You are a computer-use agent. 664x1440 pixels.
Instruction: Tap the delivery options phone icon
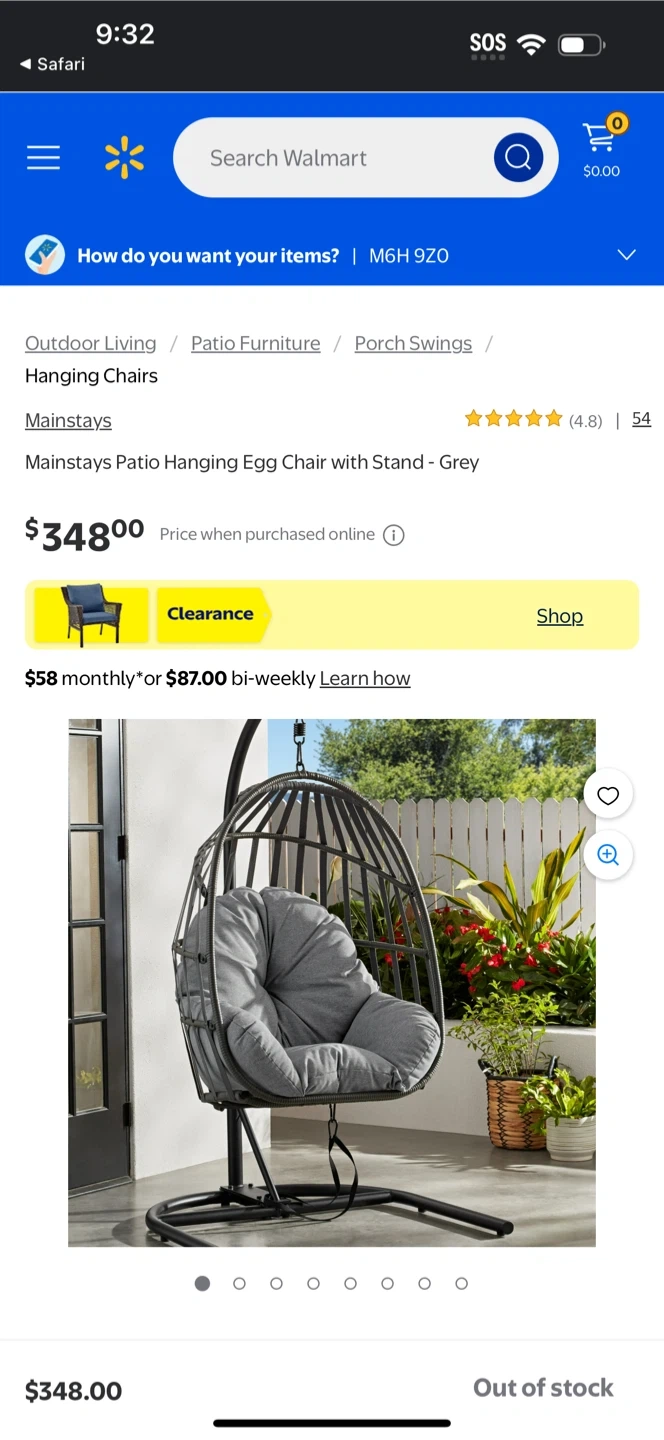(x=45, y=256)
